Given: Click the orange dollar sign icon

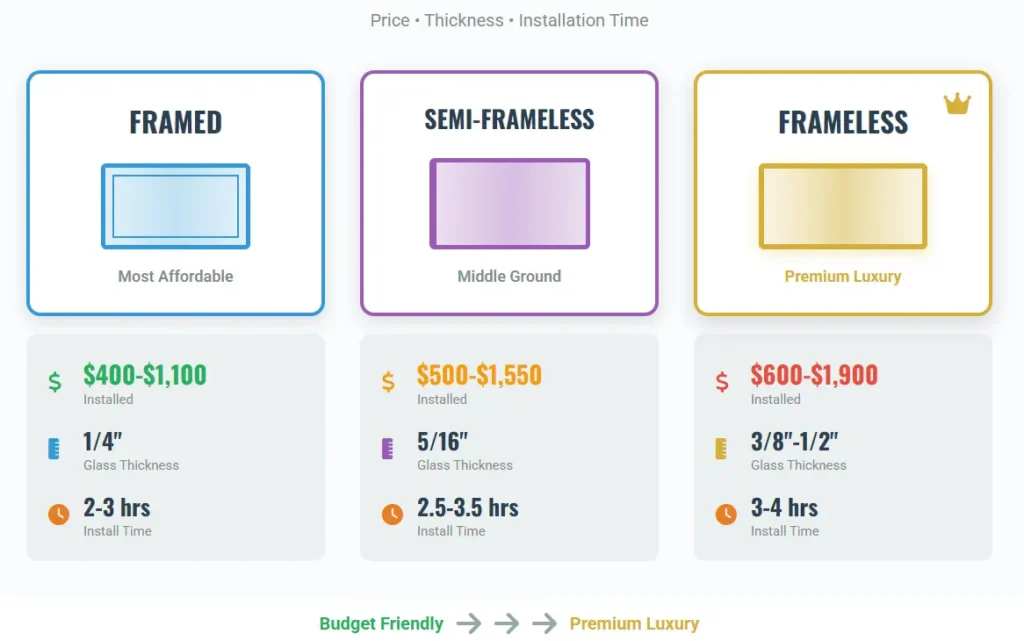Looking at the screenshot, I should 389,381.
